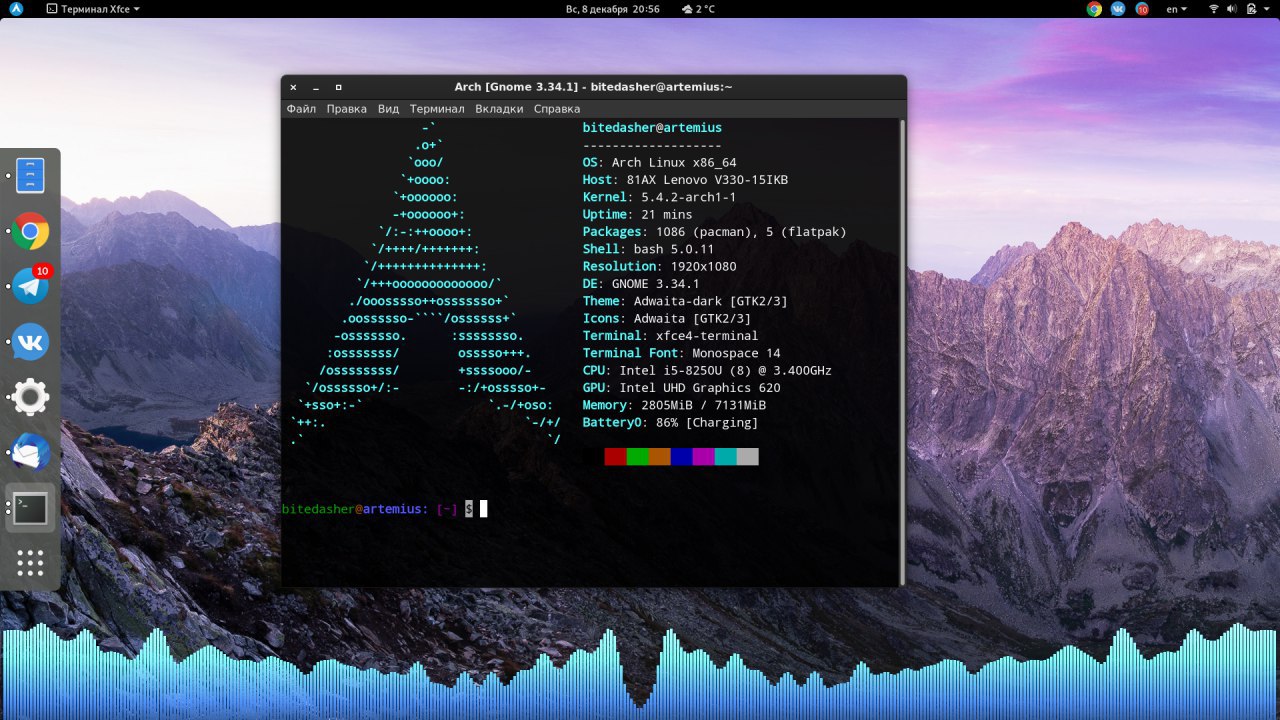Click the 'OS: Arch Linux x86_64' line

(659, 163)
